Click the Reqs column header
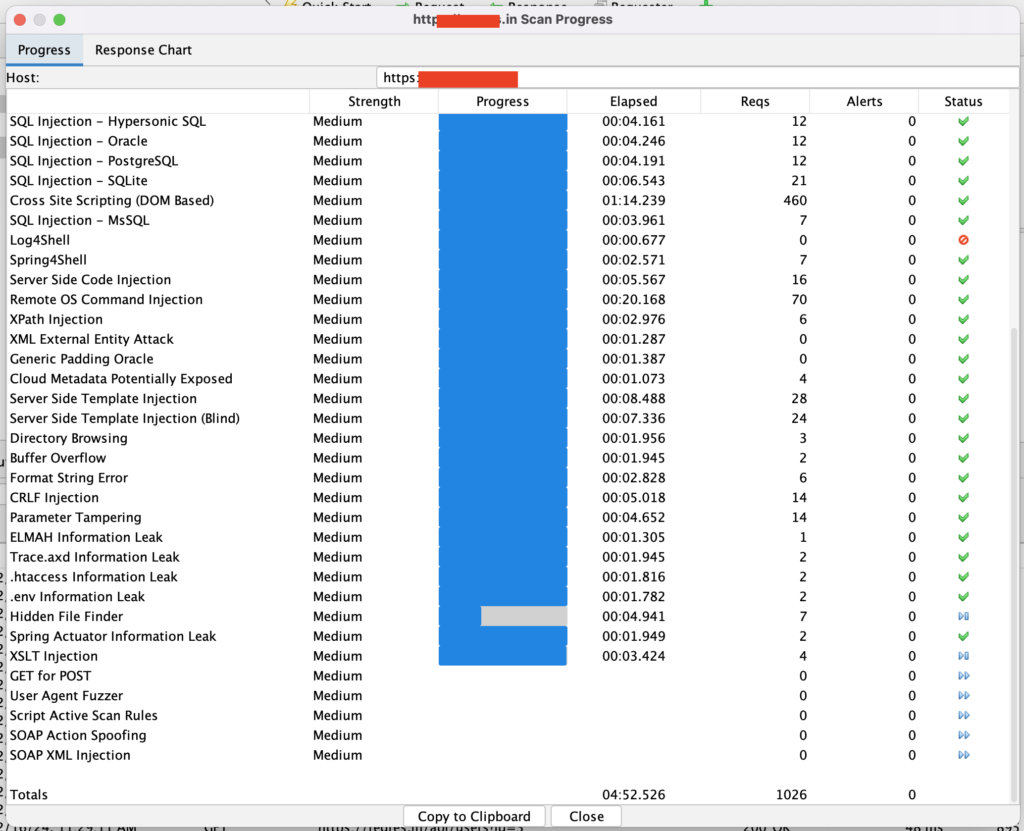1024x831 pixels. click(755, 101)
